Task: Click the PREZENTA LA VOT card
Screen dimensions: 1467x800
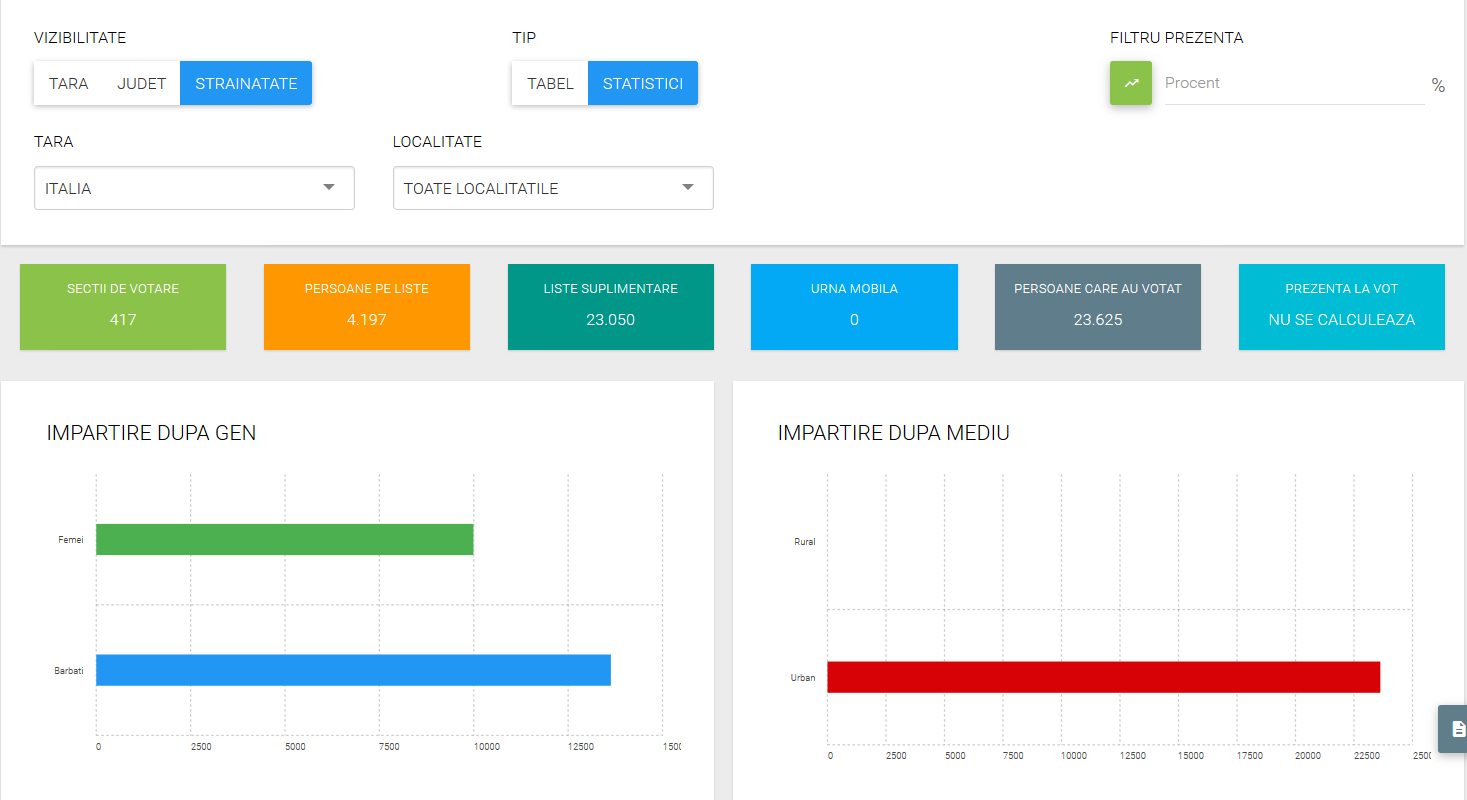Action: tap(1341, 307)
